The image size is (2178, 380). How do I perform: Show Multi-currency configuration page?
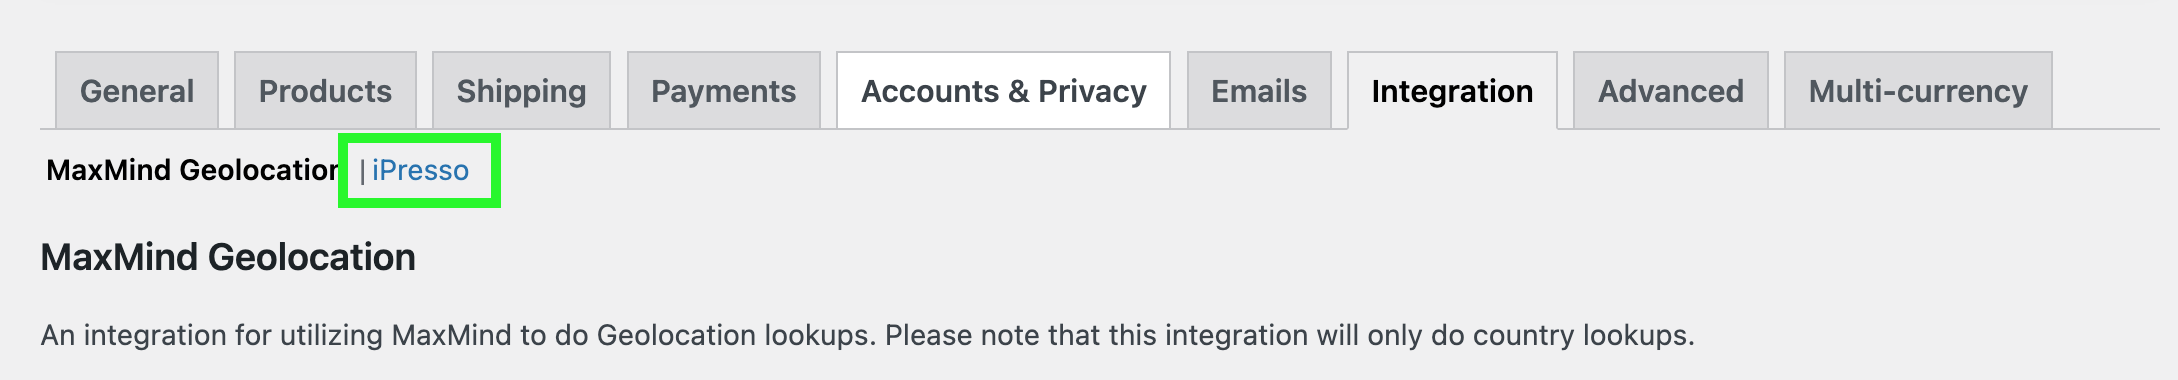click(x=1918, y=91)
